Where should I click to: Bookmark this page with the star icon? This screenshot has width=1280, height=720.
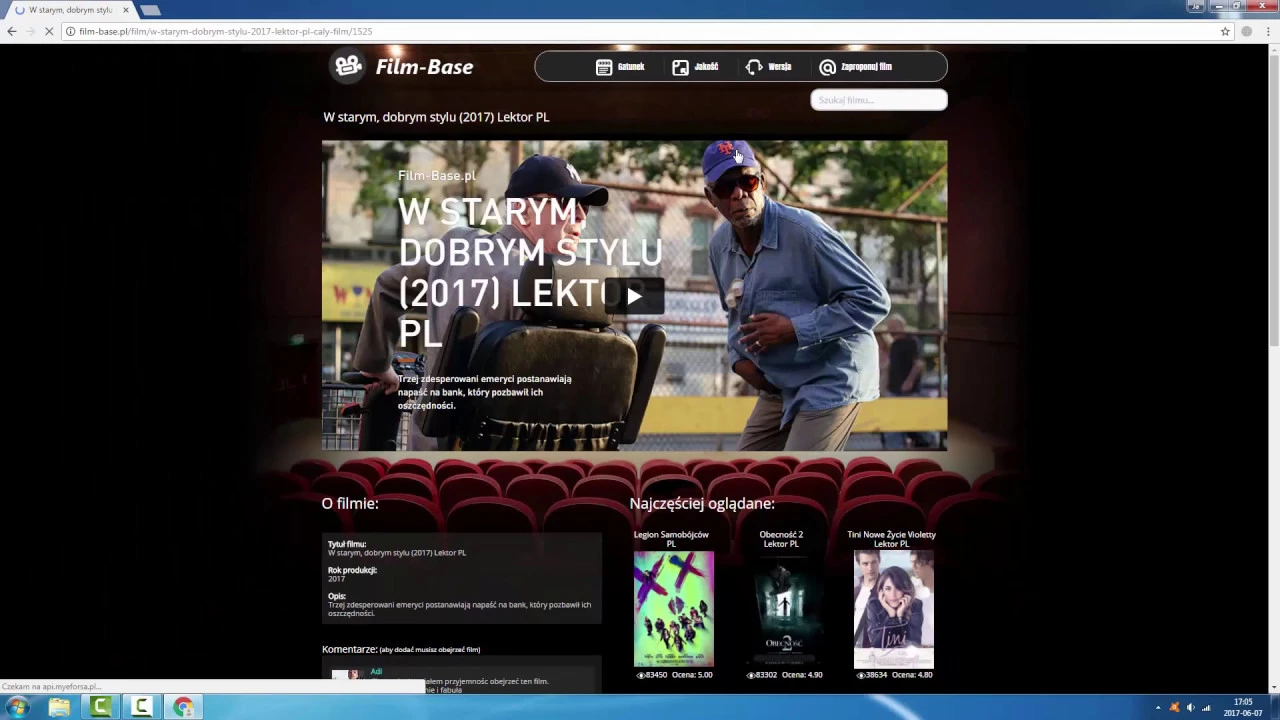click(x=1225, y=31)
